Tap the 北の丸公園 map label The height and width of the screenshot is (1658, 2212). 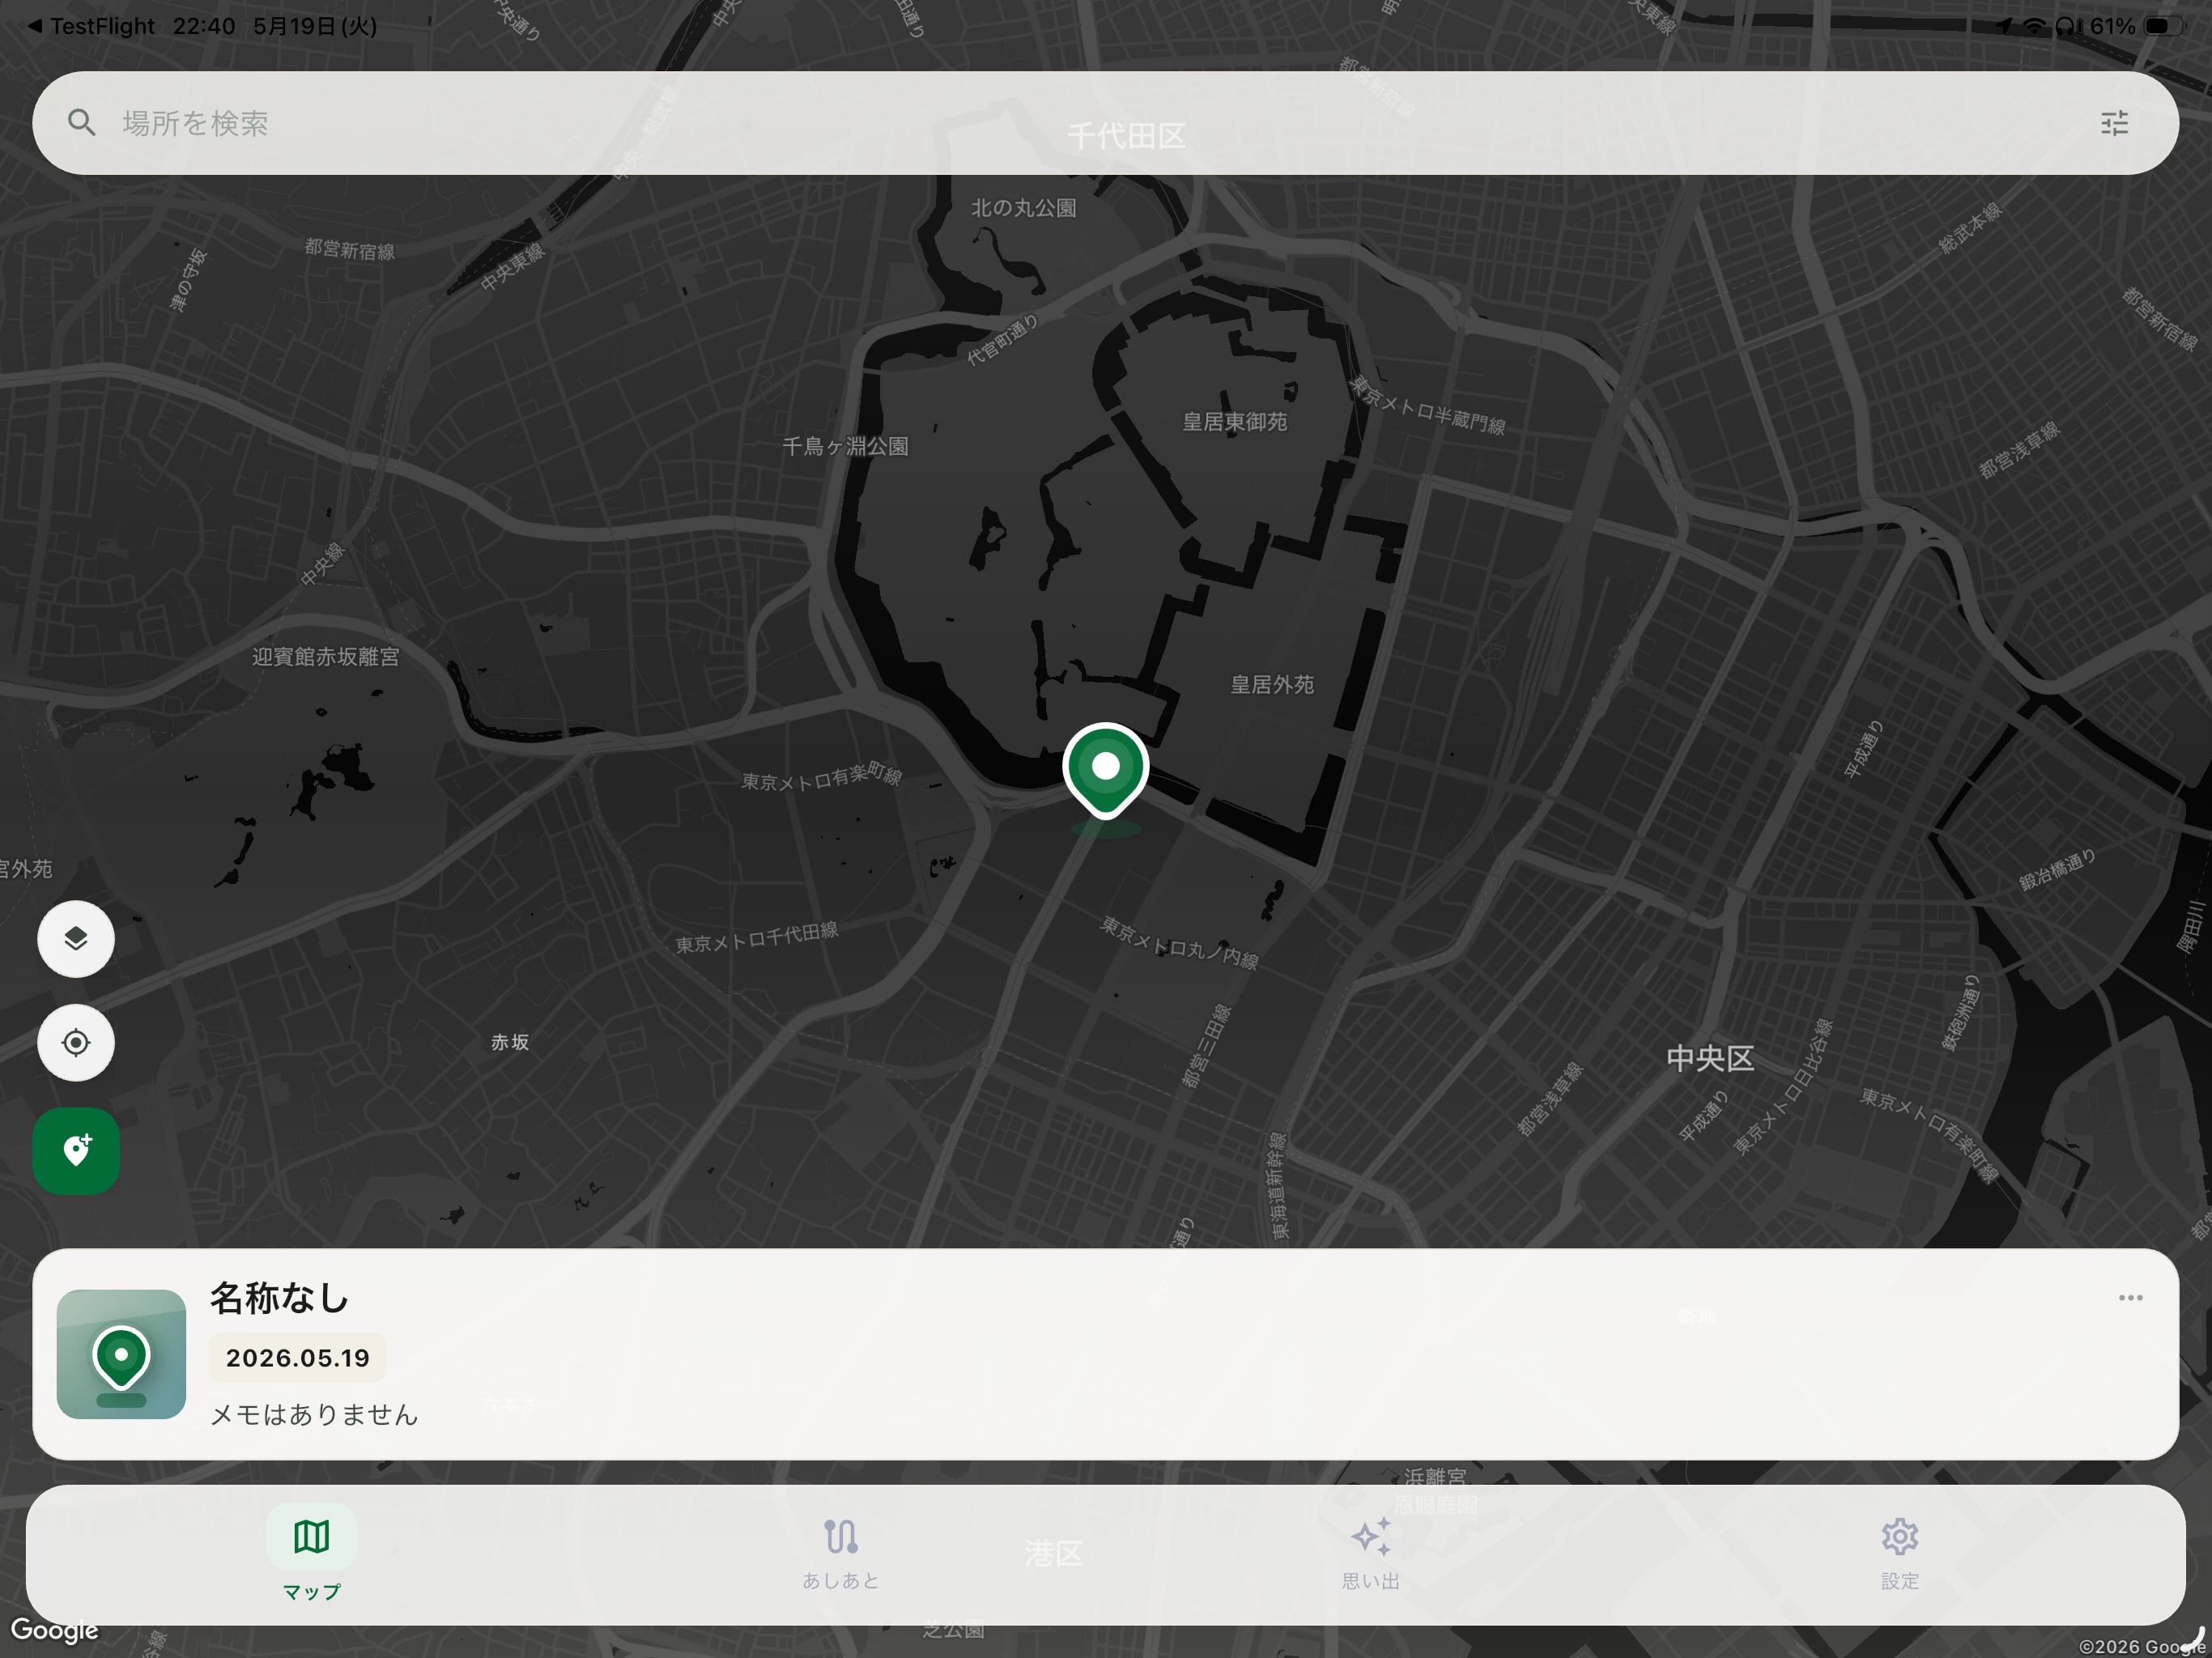pyautogui.click(x=1023, y=208)
